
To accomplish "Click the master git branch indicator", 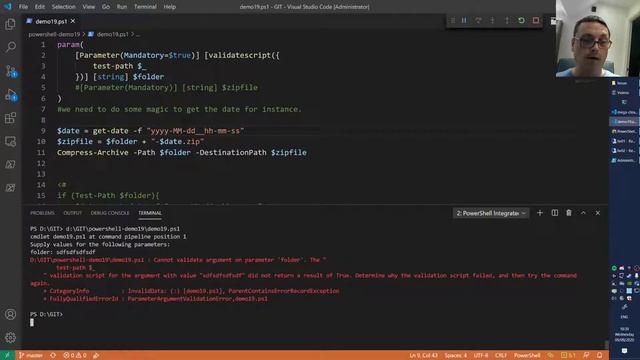I will (x=31, y=356).
